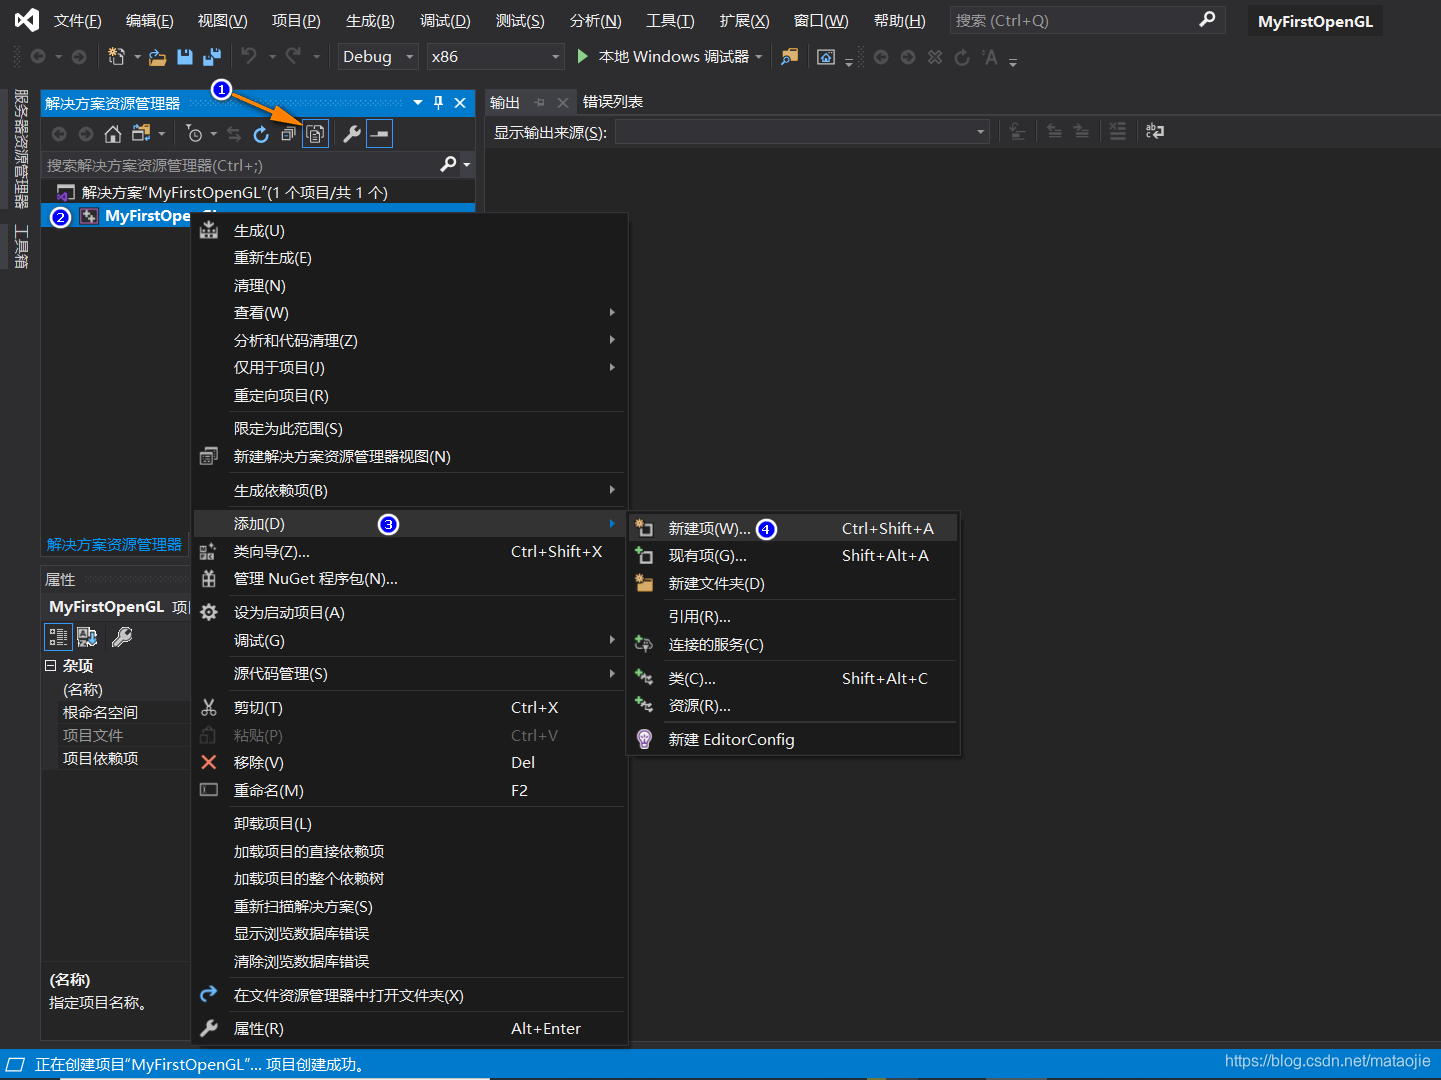The width and height of the screenshot is (1441, 1080).
Task: Open file with the folder toolbar icon
Action: pyautogui.click(x=157, y=57)
